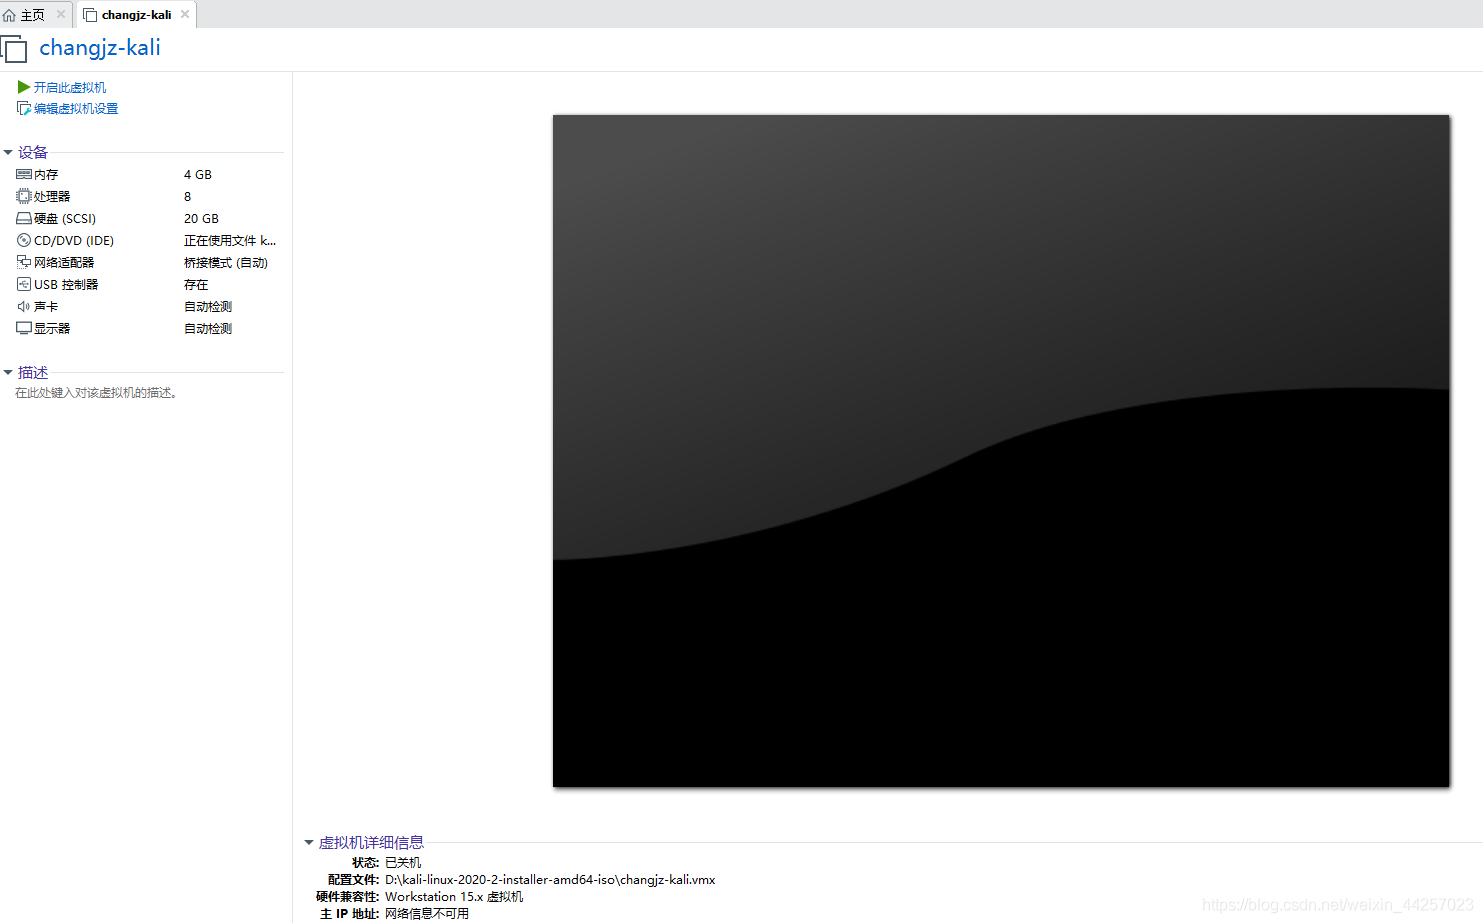The image size is (1483, 923).
Task: Click the processor chip icon
Action: click(x=24, y=196)
